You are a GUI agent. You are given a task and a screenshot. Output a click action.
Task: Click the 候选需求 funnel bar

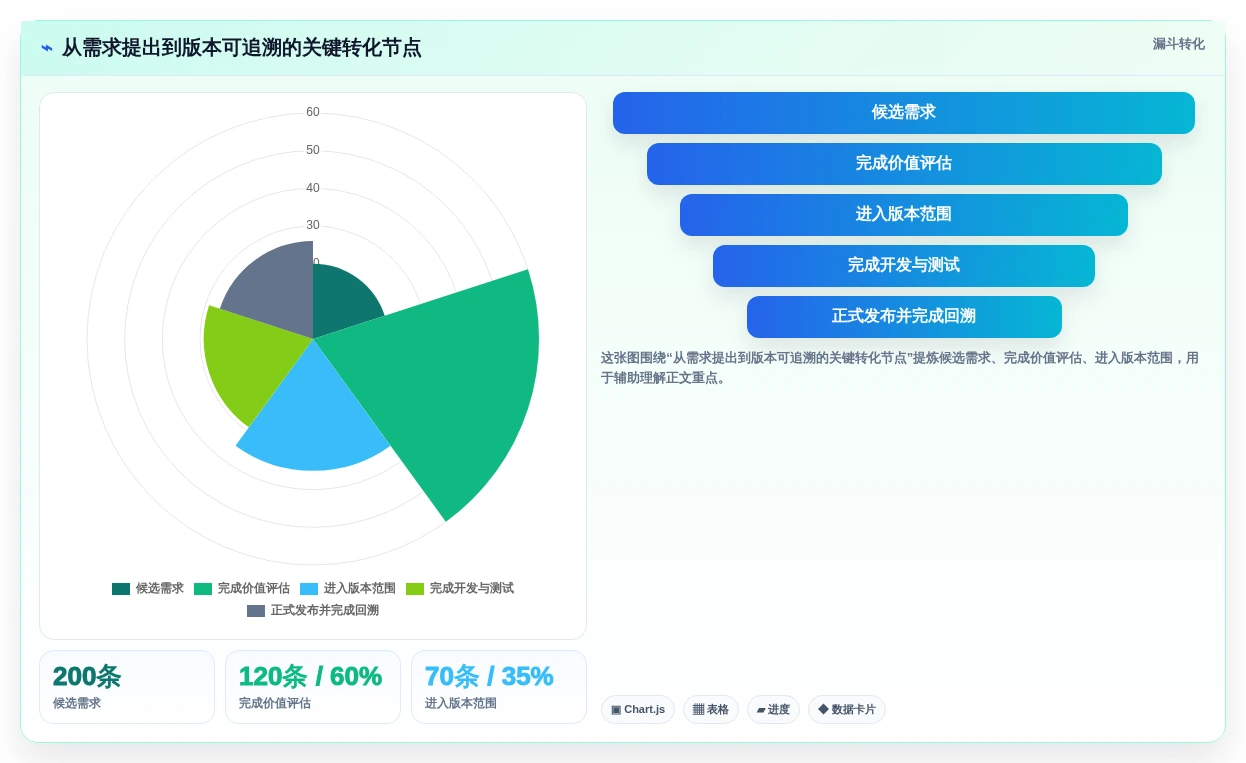(904, 113)
